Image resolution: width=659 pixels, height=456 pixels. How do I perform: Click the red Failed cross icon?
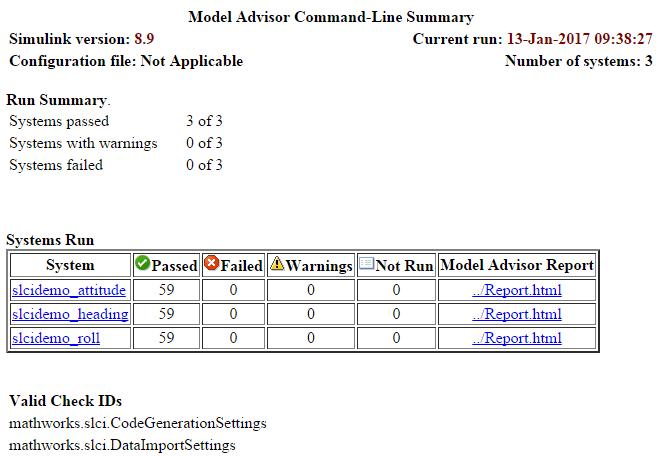211,263
